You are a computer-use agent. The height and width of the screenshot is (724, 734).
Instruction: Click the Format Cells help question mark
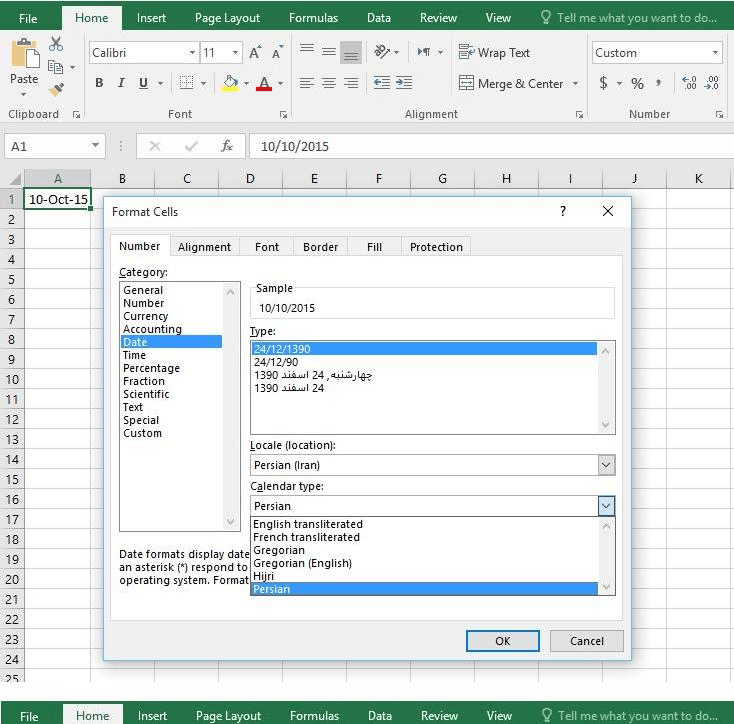(x=563, y=212)
